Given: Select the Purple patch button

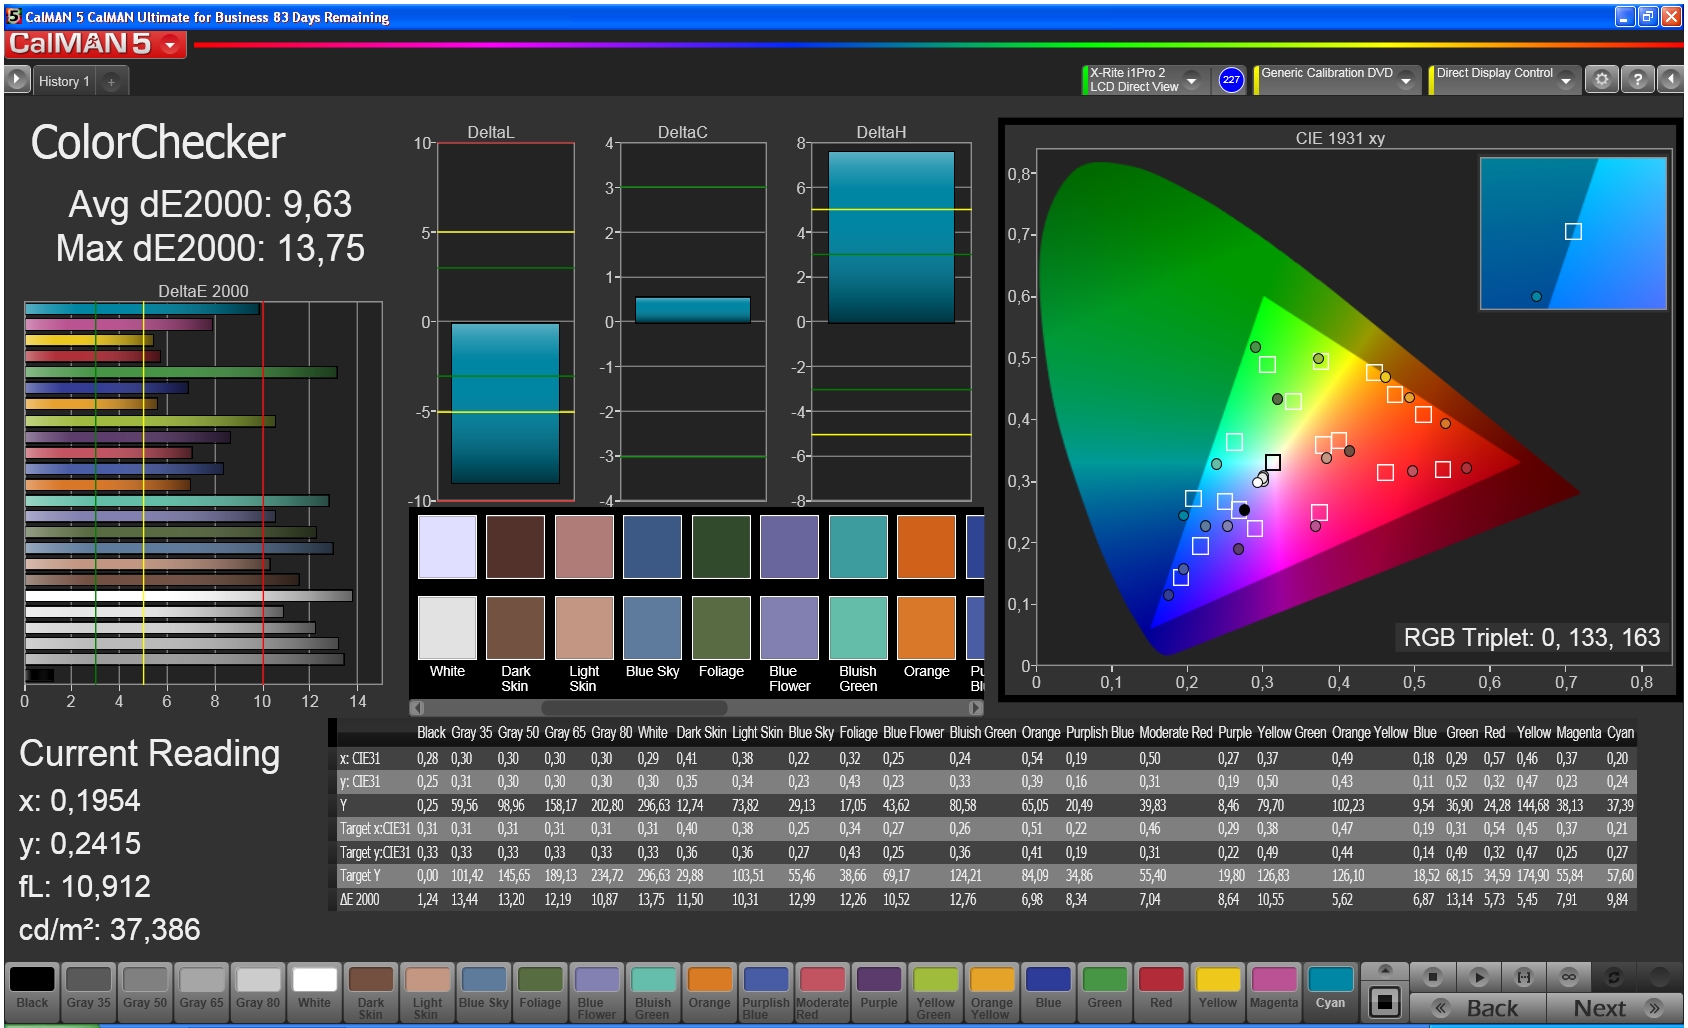Looking at the screenshot, I should 879,992.
